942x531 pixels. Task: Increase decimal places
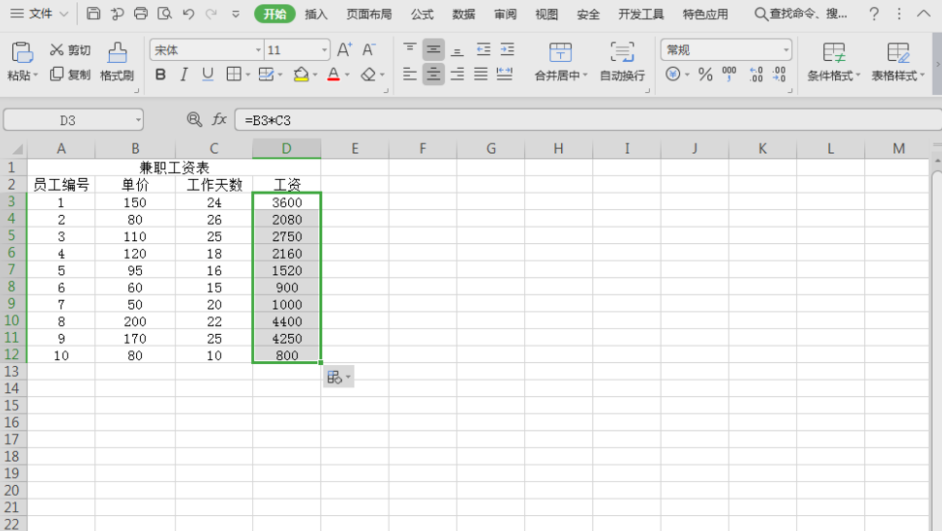pyautogui.click(x=756, y=74)
